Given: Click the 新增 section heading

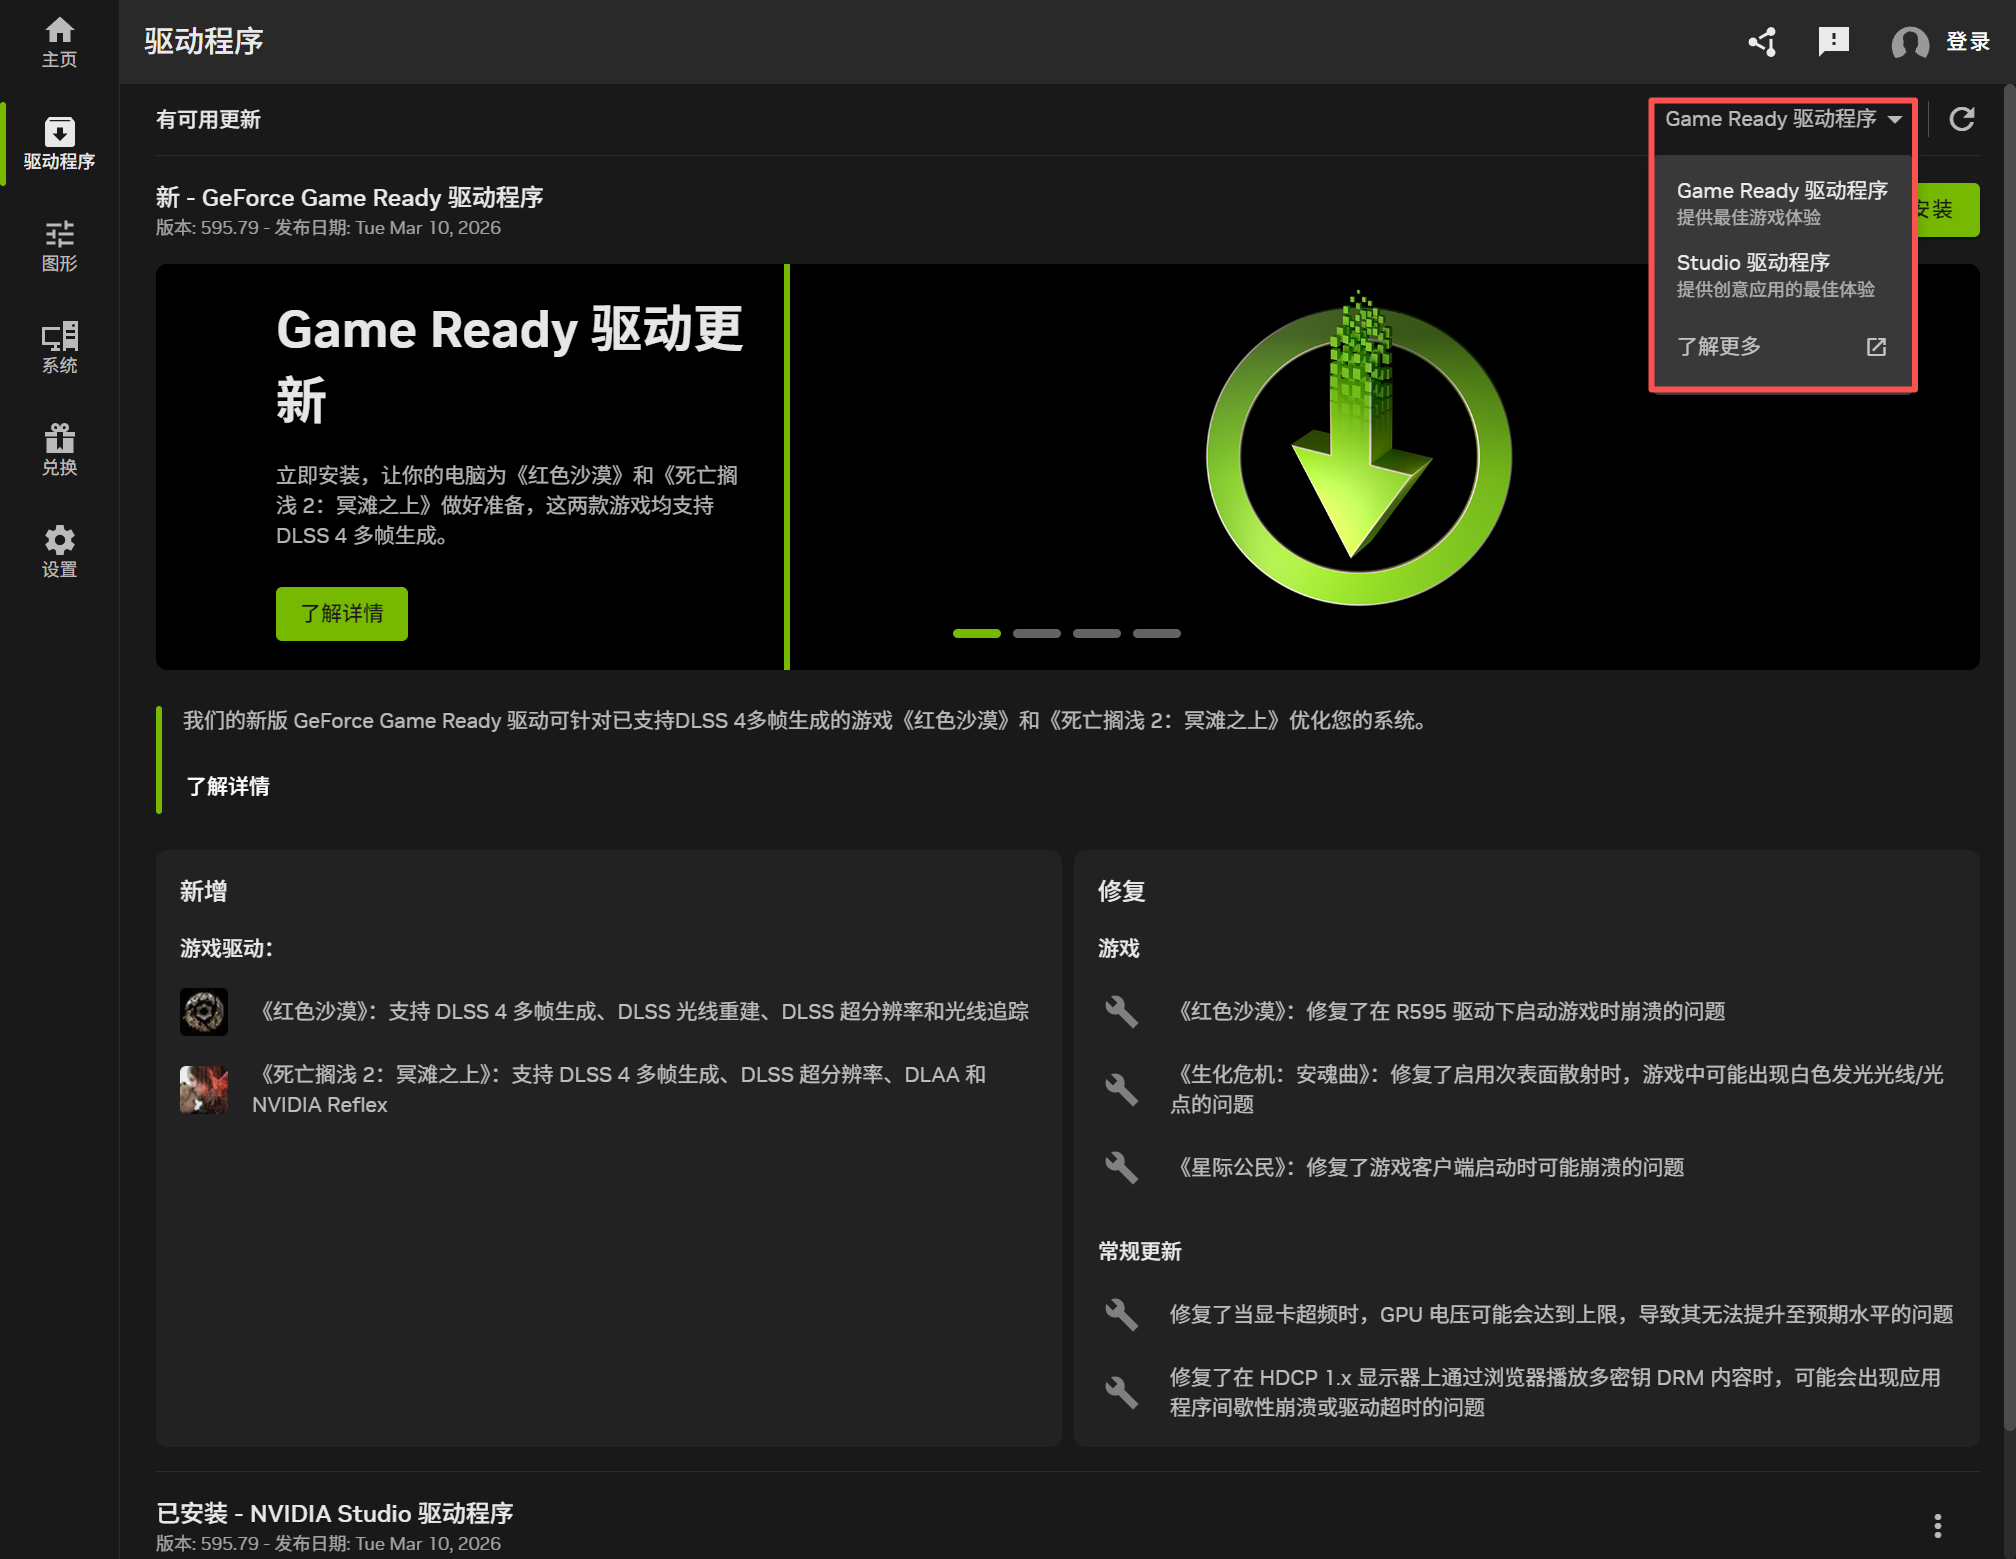Looking at the screenshot, I should pyautogui.click(x=203, y=892).
